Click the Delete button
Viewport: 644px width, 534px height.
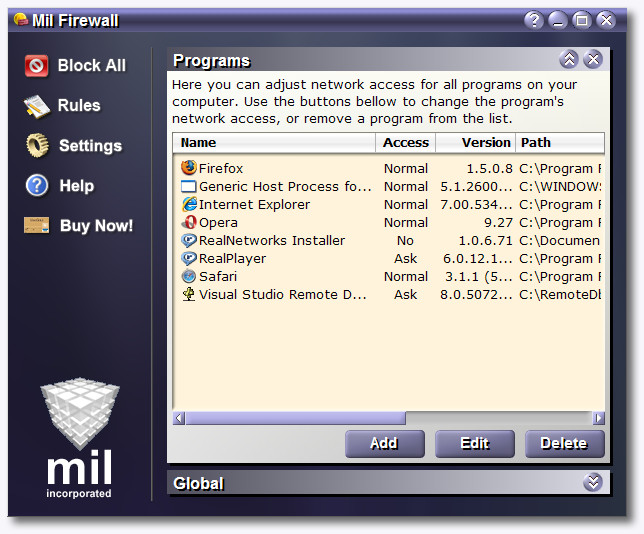click(x=565, y=444)
